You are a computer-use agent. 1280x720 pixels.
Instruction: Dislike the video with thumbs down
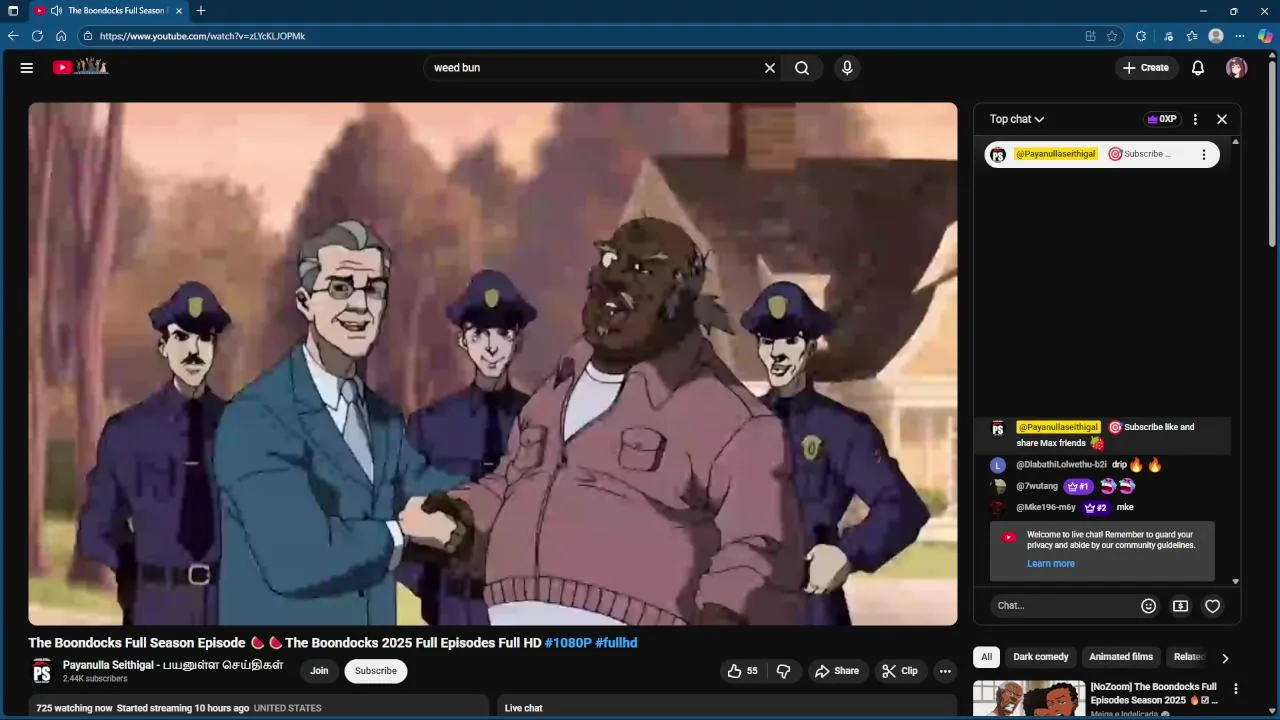pyautogui.click(x=783, y=671)
